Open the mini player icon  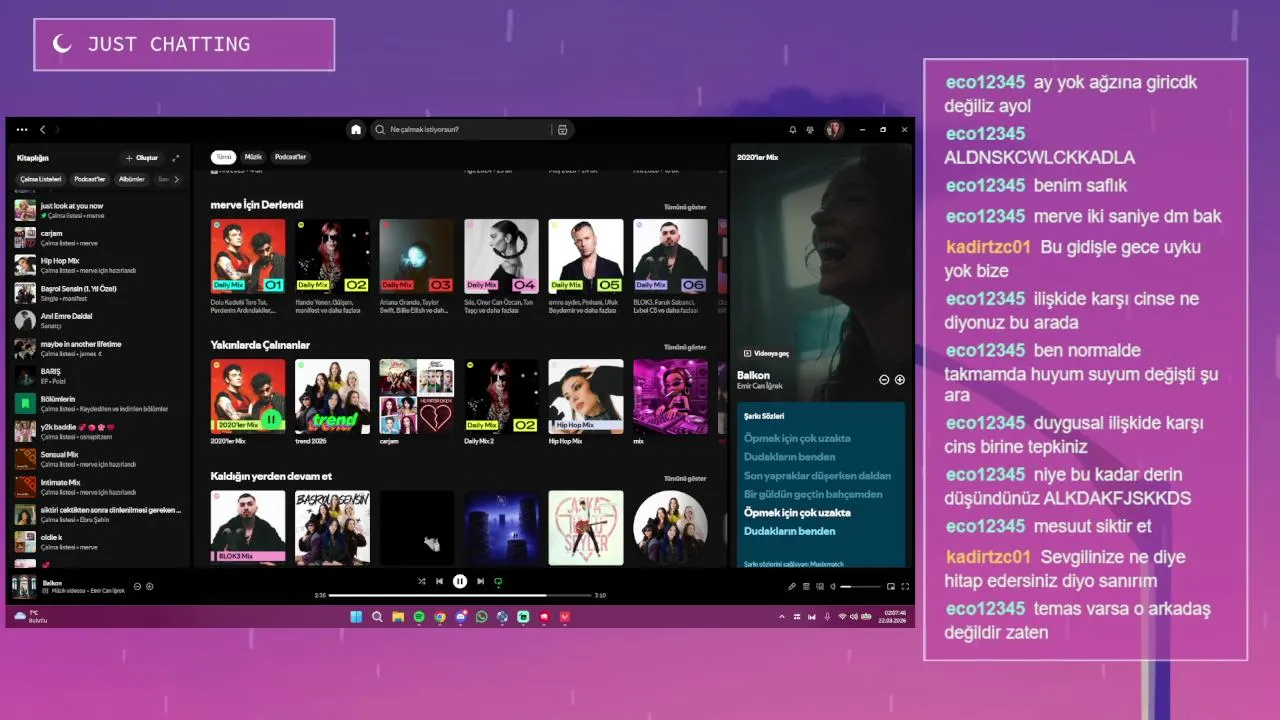click(x=891, y=587)
